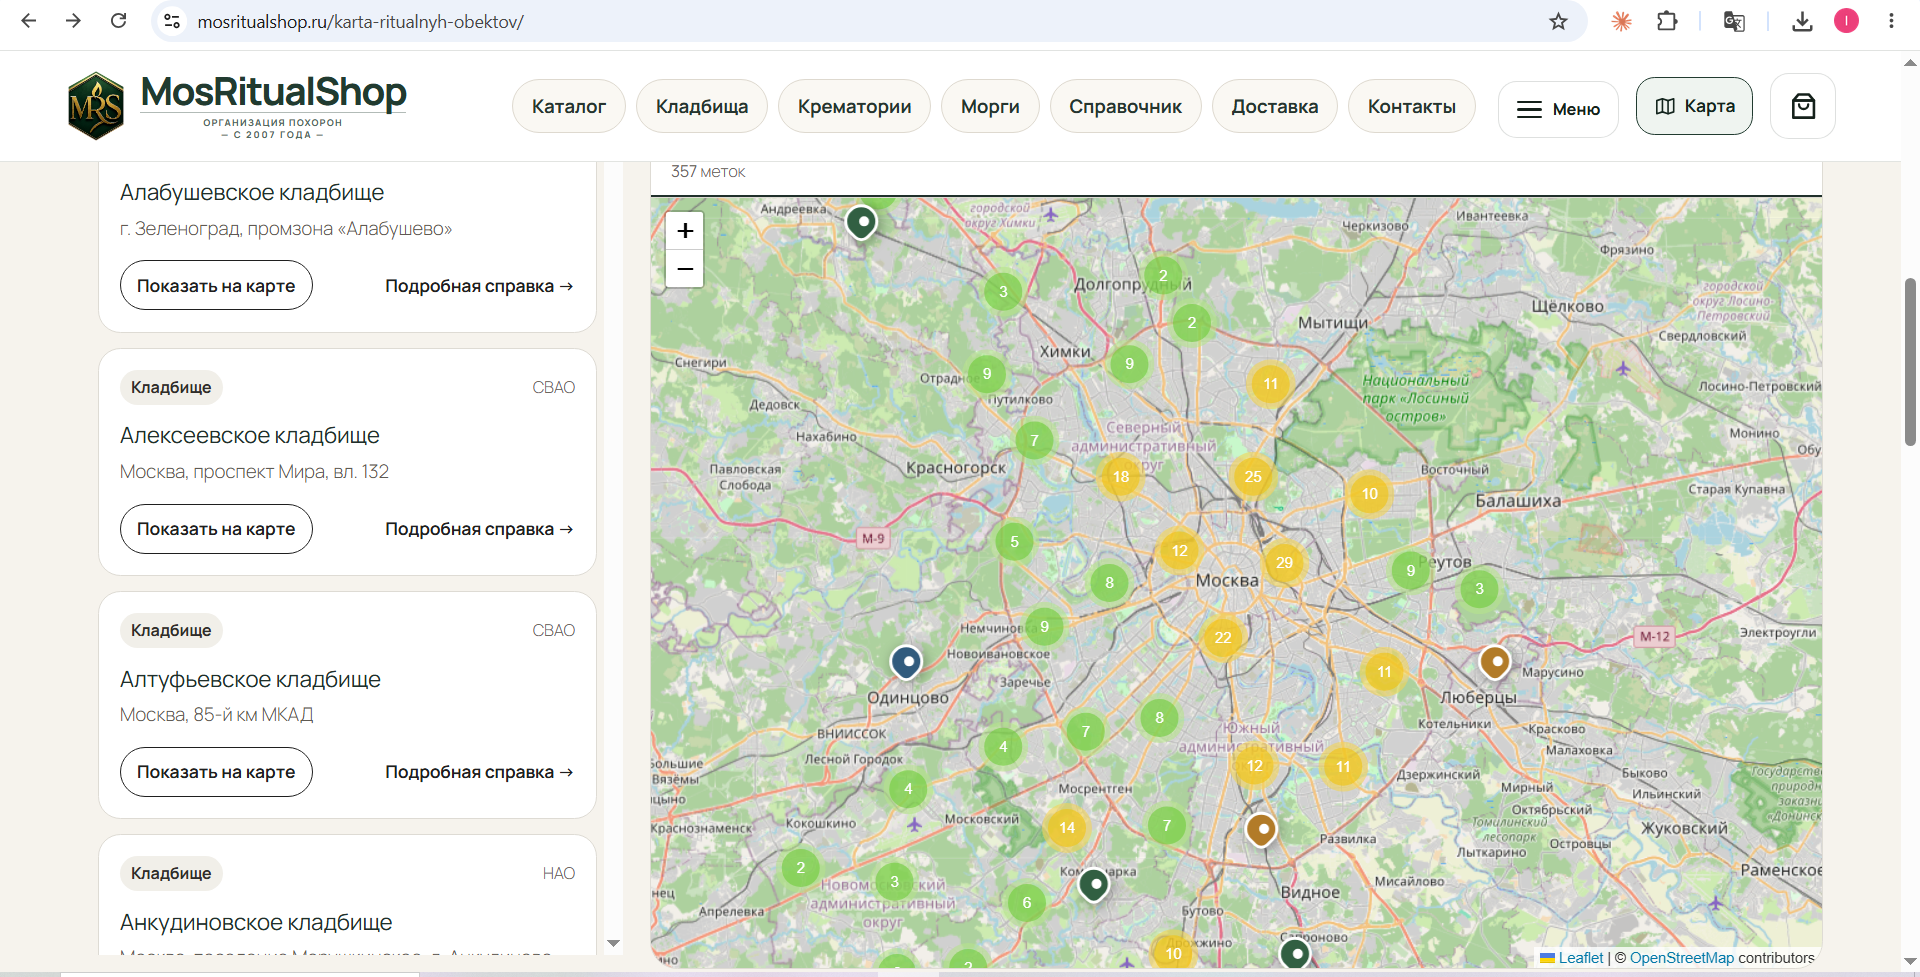Image resolution: width=1920 pixels, height=977 pixels.
Task: Open the Контакты page
Action: [1412, 106]
